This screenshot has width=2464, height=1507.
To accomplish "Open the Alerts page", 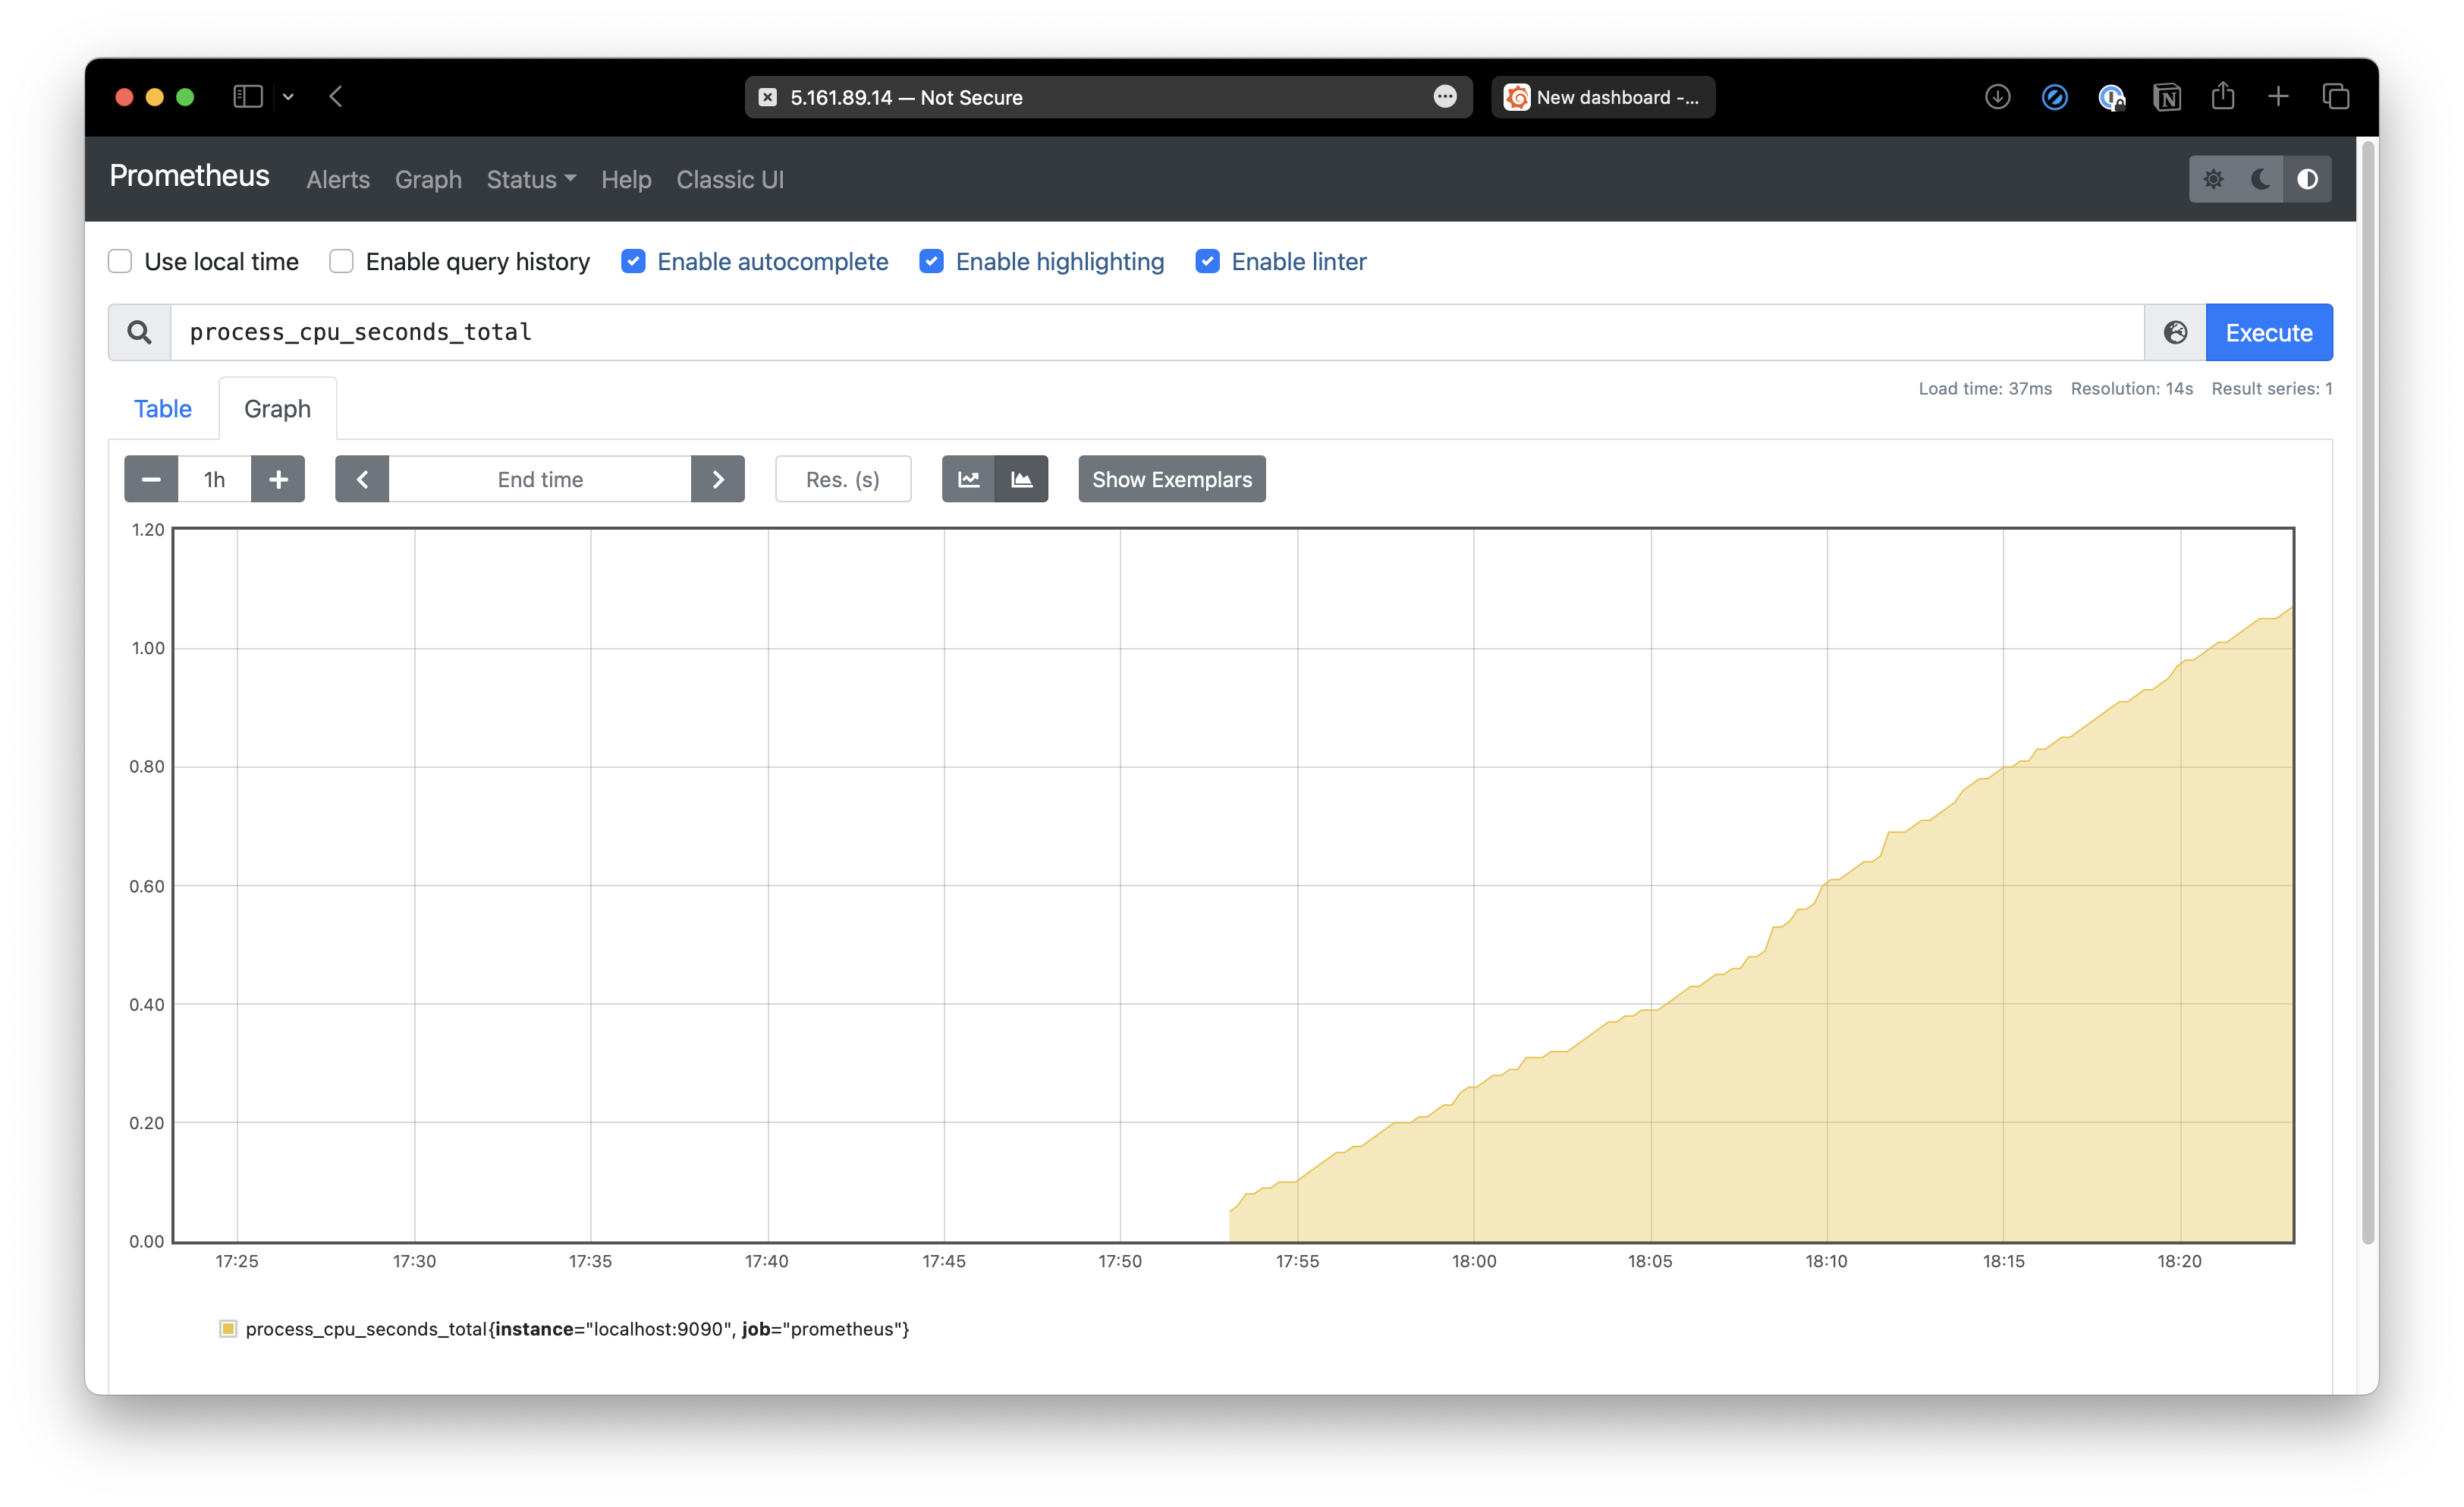I will click(337, 179).
